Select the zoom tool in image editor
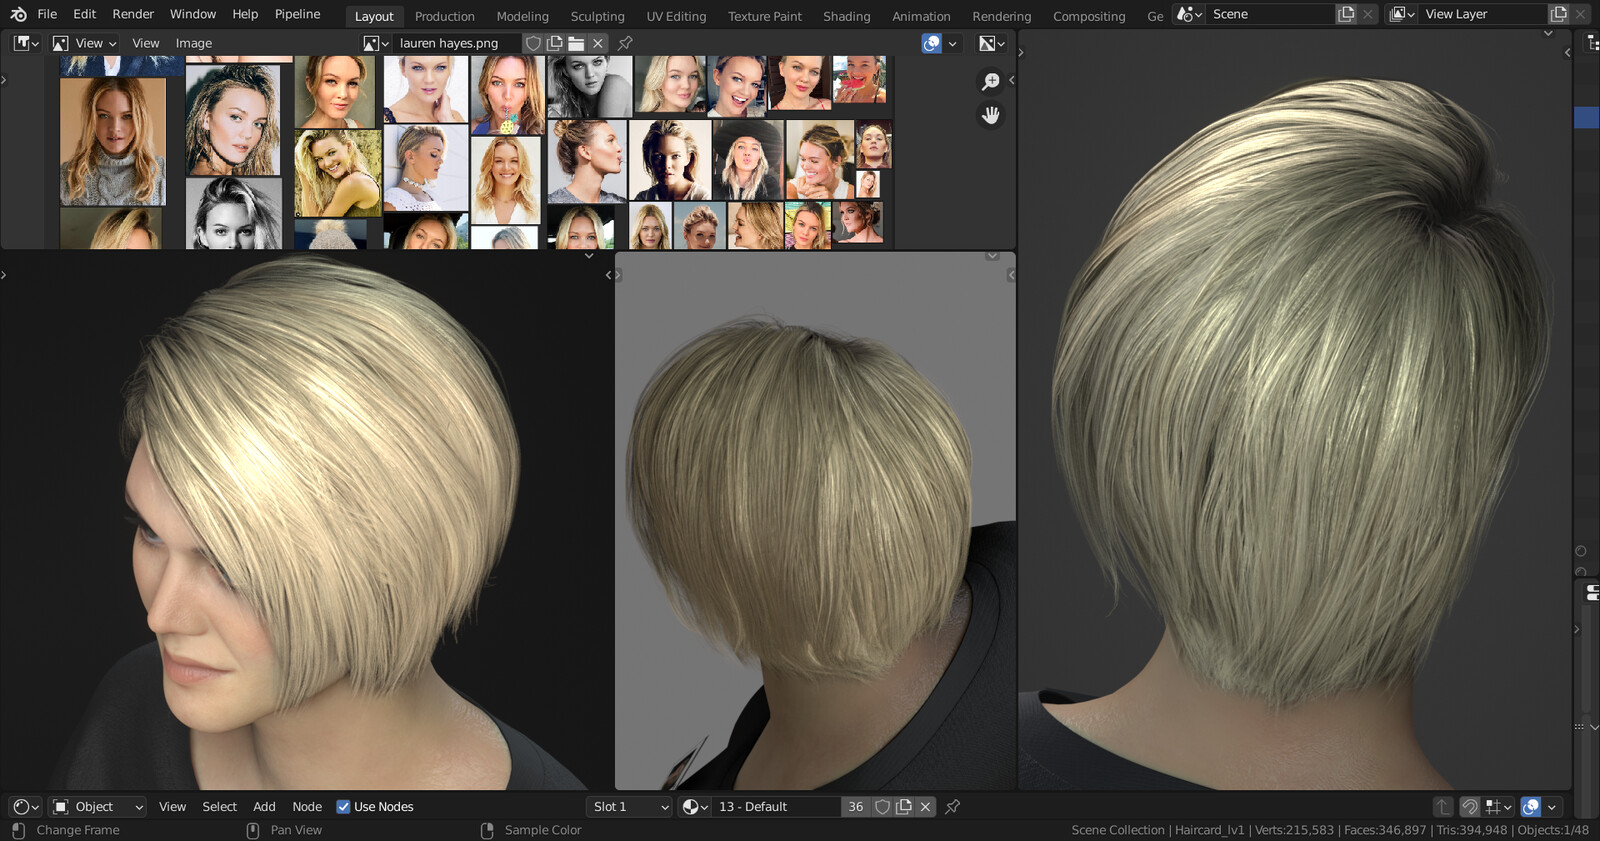1600x841 pixels. pyautogui.click(x=990, y=82)
